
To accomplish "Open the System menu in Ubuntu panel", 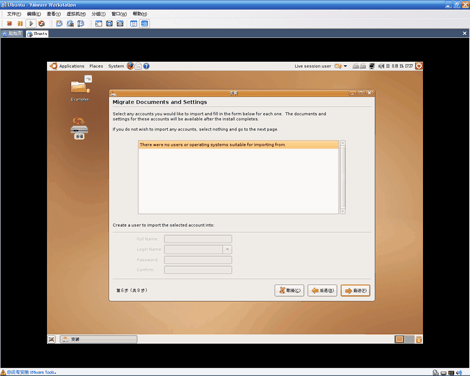I will 116,66.
